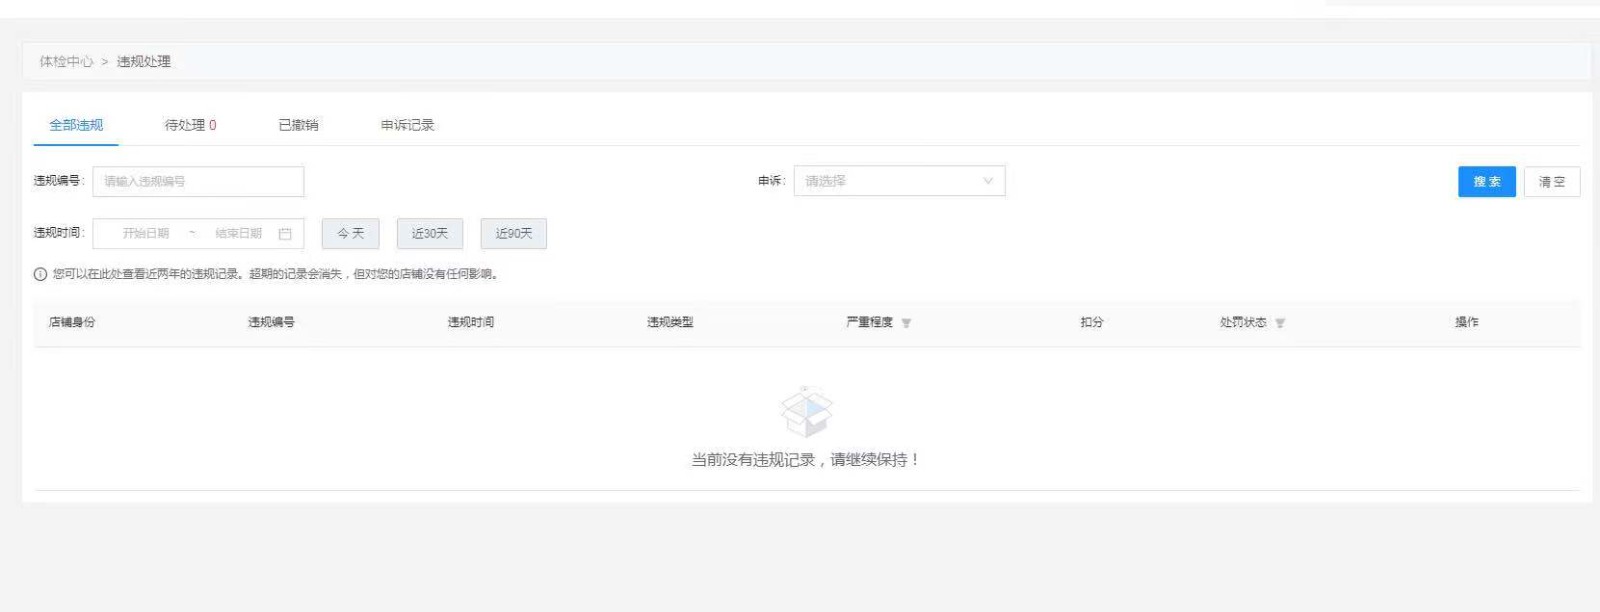Image resolution: width=1600 pixels, height=612 pixels.
Task: Open the 请选择 appeal select box
Action: point(899,181)
